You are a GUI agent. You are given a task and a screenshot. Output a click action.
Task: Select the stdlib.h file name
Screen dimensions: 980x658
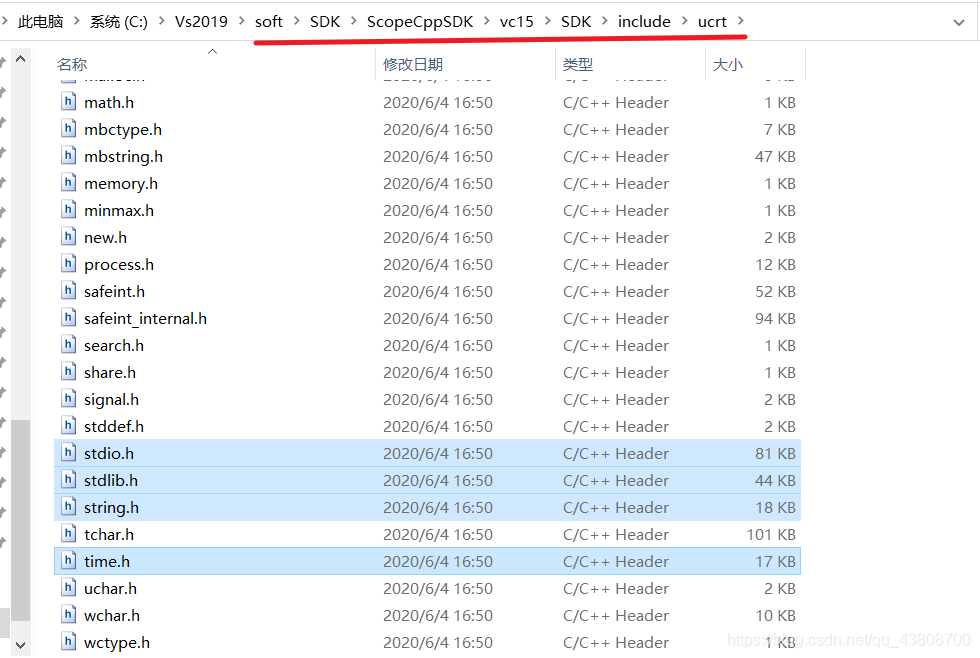coord(111,480)
